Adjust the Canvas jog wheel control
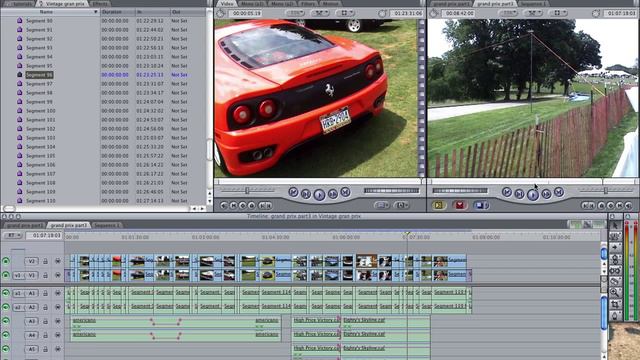Viewport: 640px width, 360px height. click(x=460, y=191)
